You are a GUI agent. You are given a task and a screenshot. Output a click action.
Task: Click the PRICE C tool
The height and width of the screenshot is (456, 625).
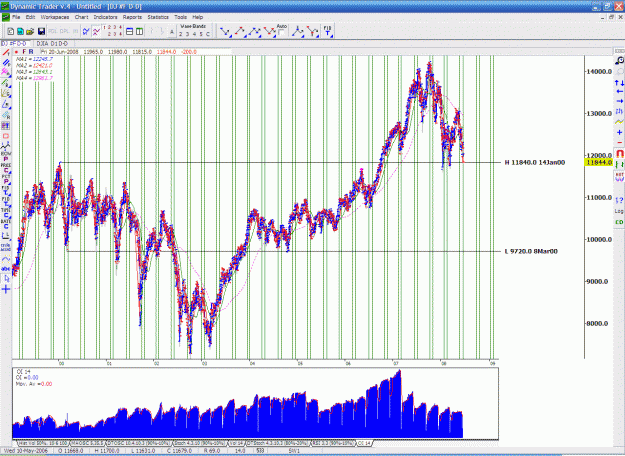(x=6, y=168)
